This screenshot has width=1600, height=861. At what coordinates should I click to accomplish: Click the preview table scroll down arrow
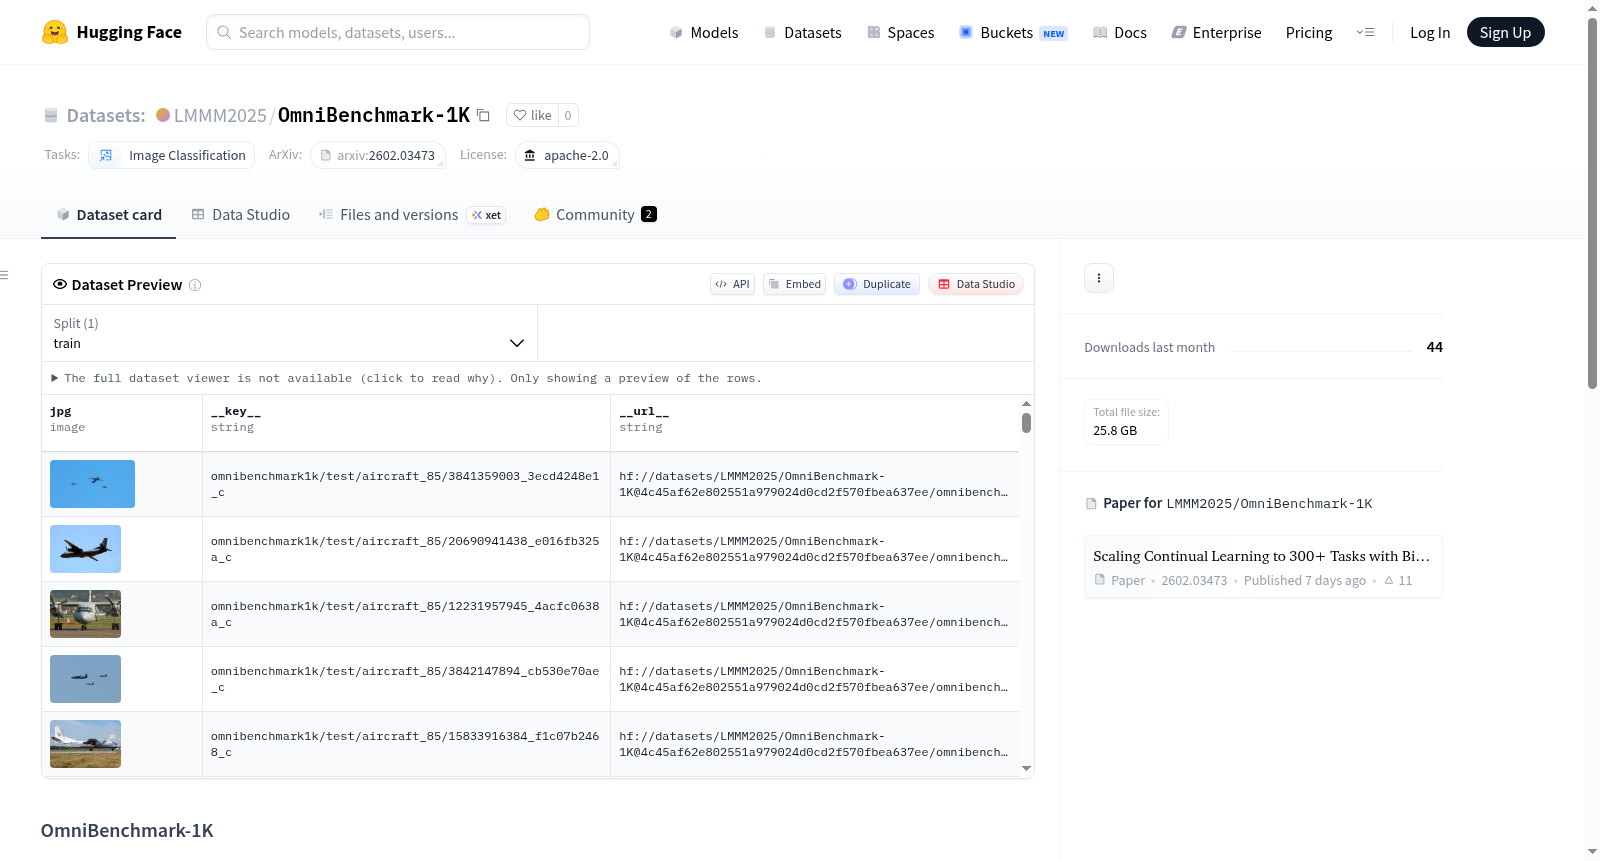click(1026, 769)
